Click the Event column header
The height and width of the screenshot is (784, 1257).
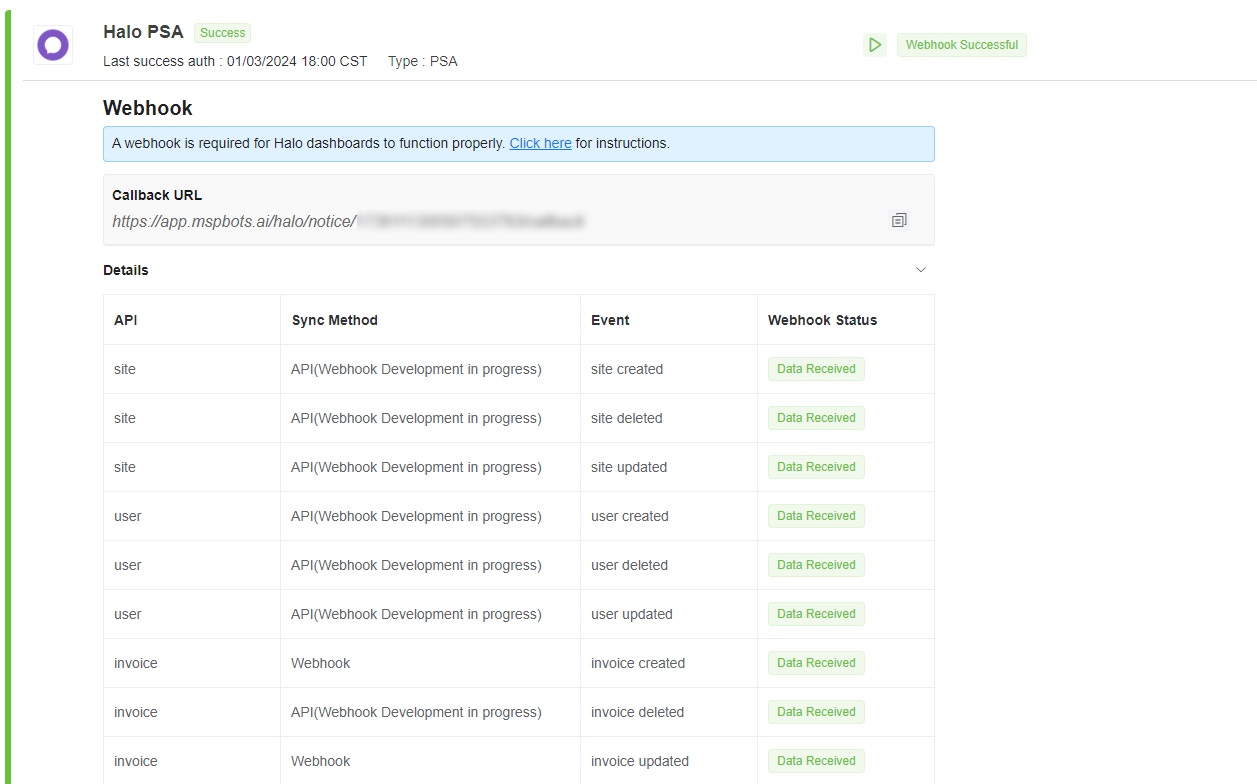click(x=610, y=320)
